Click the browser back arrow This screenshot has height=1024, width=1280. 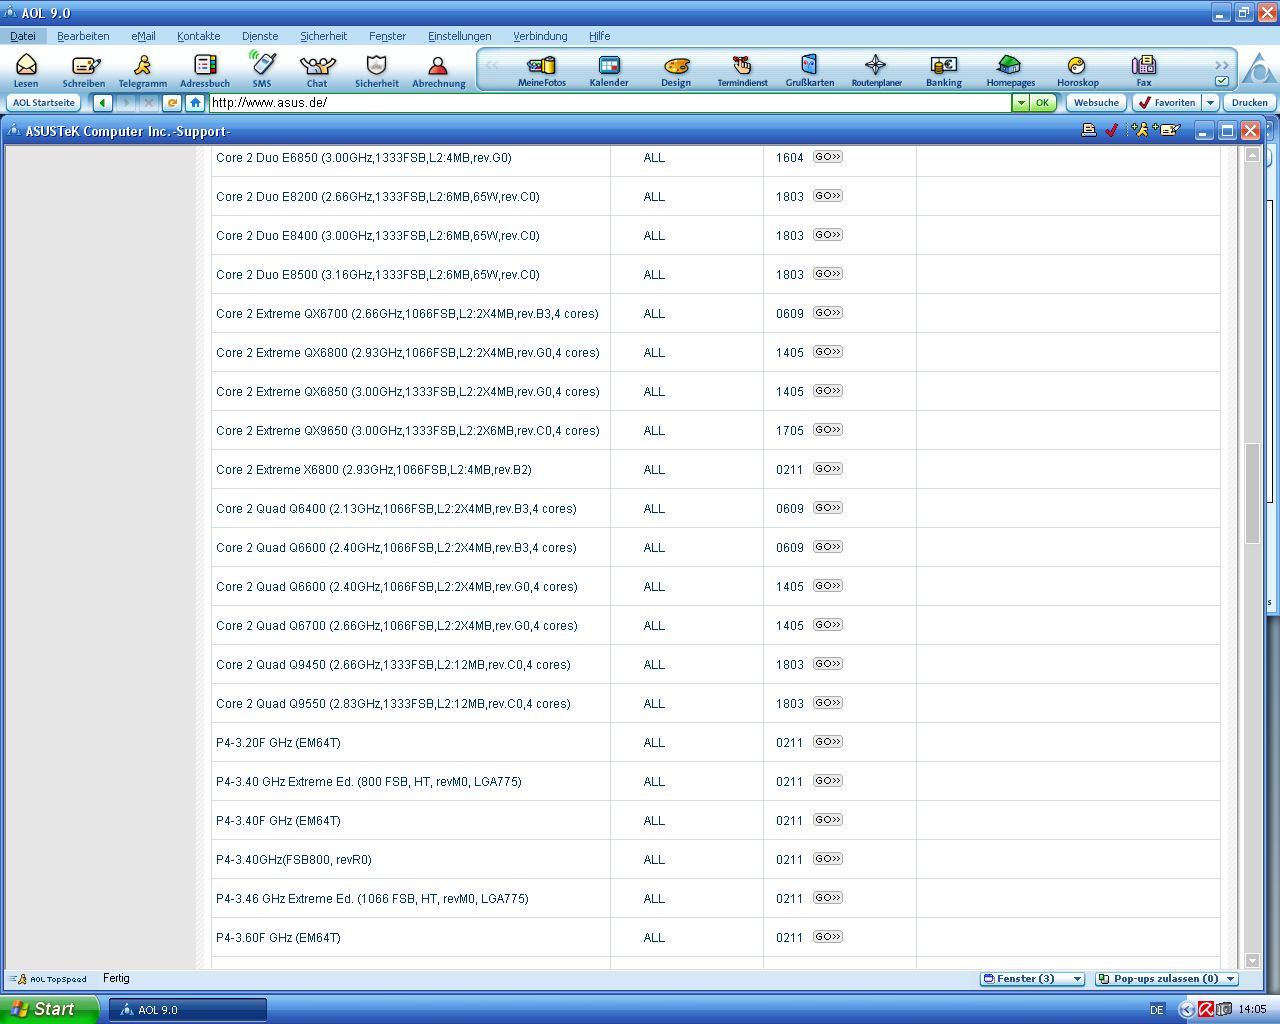pyautogui.click(x=103, y=103)
